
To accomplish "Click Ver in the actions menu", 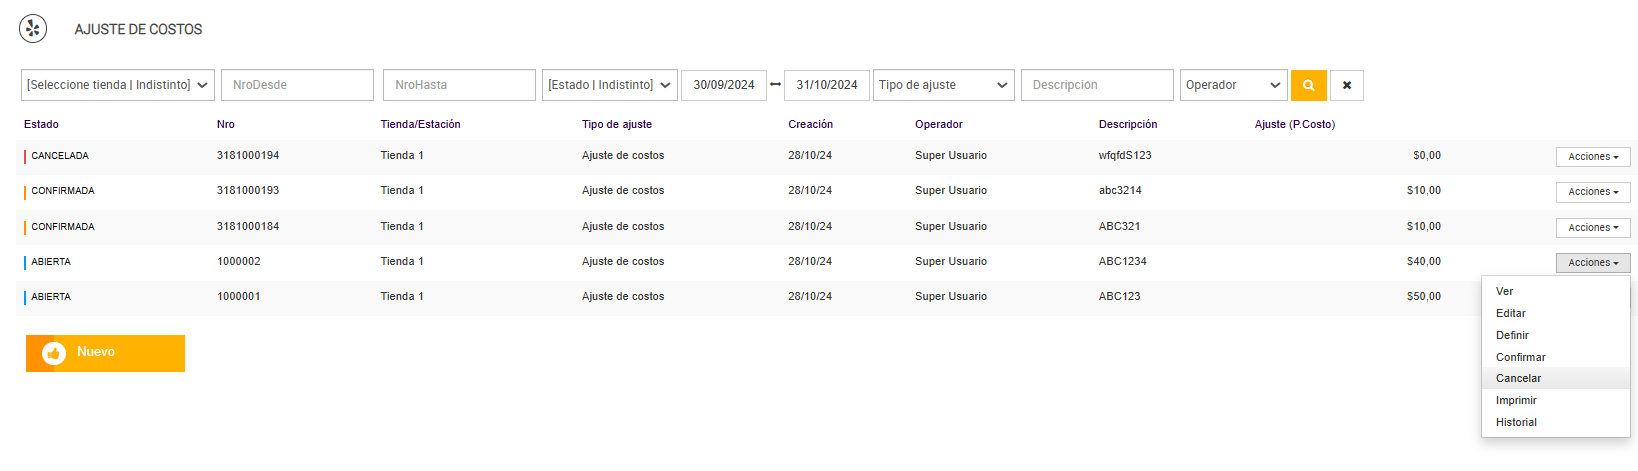I will pyautogui.click(x=1504, y=291).
